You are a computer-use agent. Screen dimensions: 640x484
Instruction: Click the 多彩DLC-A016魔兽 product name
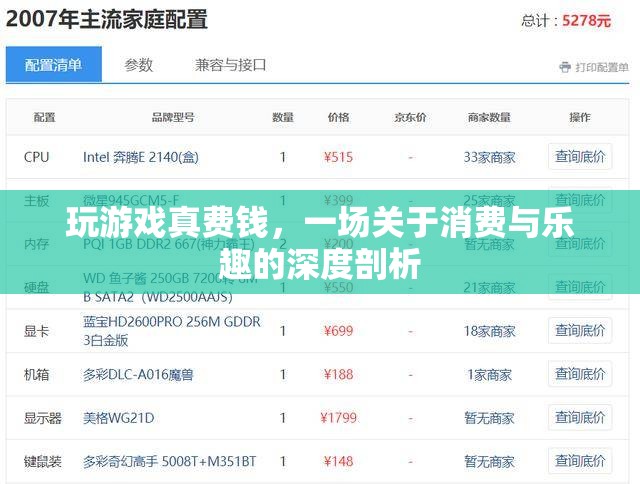click(138, 375)
